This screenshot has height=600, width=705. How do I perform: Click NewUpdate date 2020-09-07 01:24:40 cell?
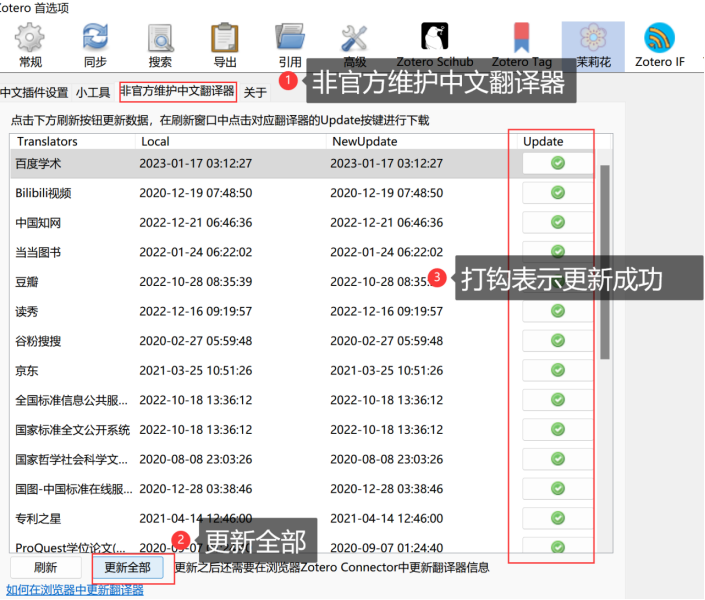[387, 548]
